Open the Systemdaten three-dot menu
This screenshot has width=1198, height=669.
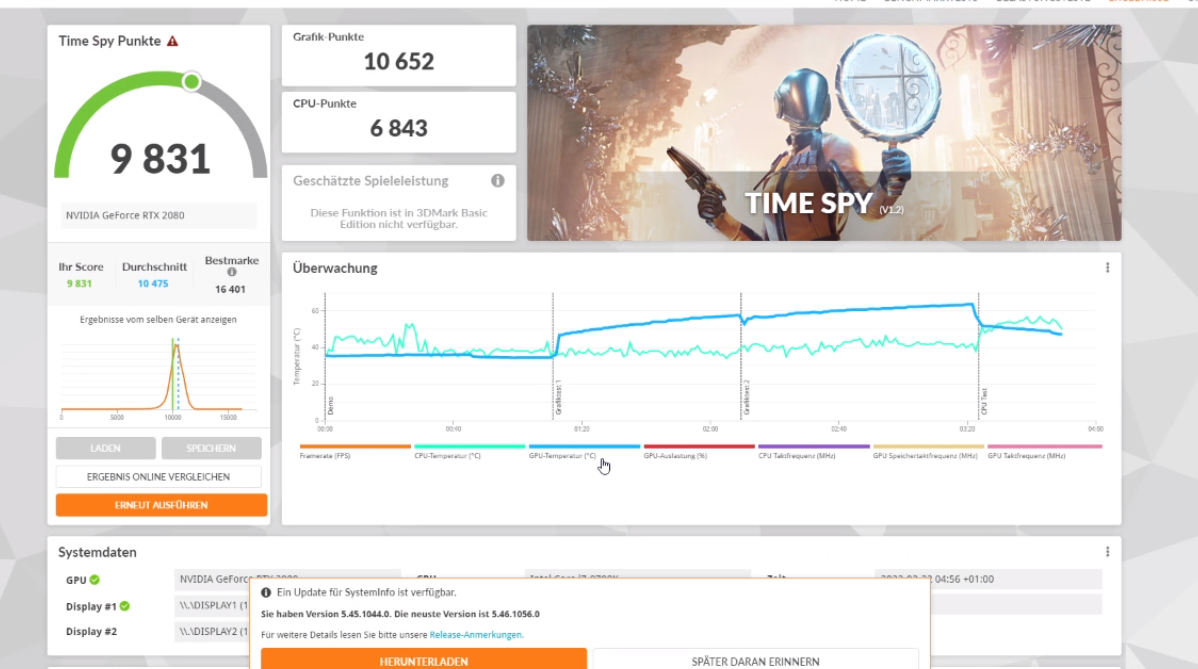(x=1107, y=552)
